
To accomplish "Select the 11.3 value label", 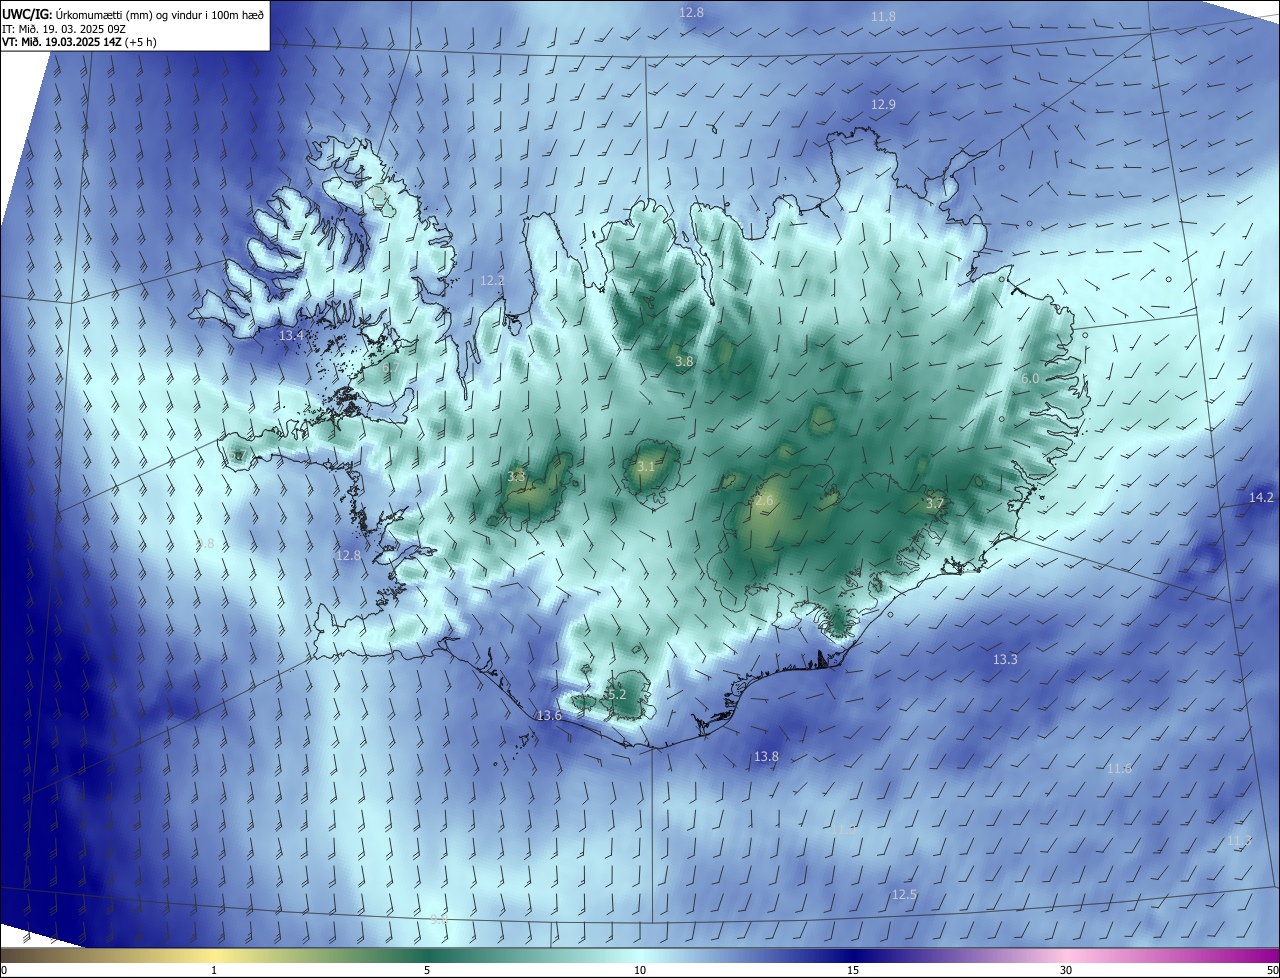I will tap(1239, 841).
